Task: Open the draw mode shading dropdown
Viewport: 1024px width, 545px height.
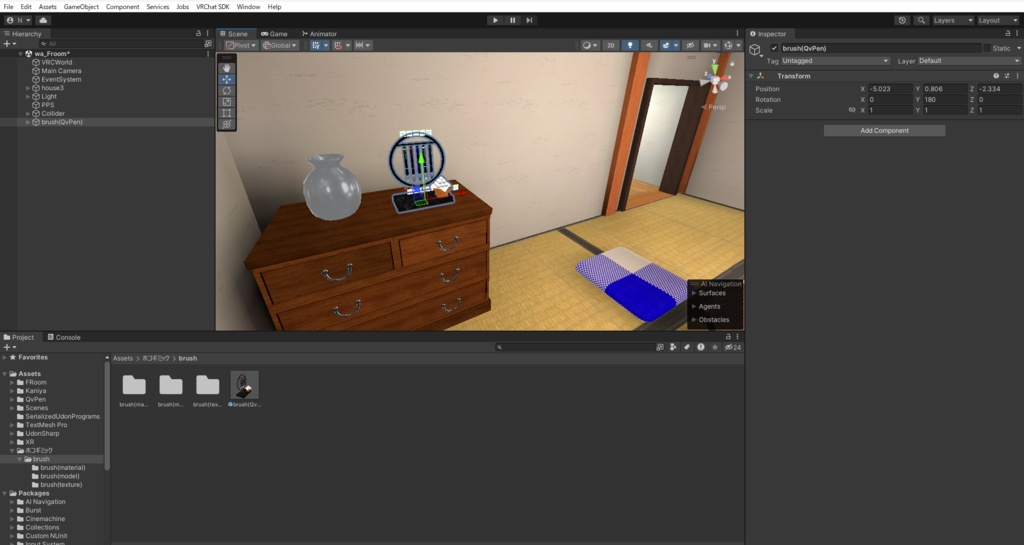Action: (590, 45)
